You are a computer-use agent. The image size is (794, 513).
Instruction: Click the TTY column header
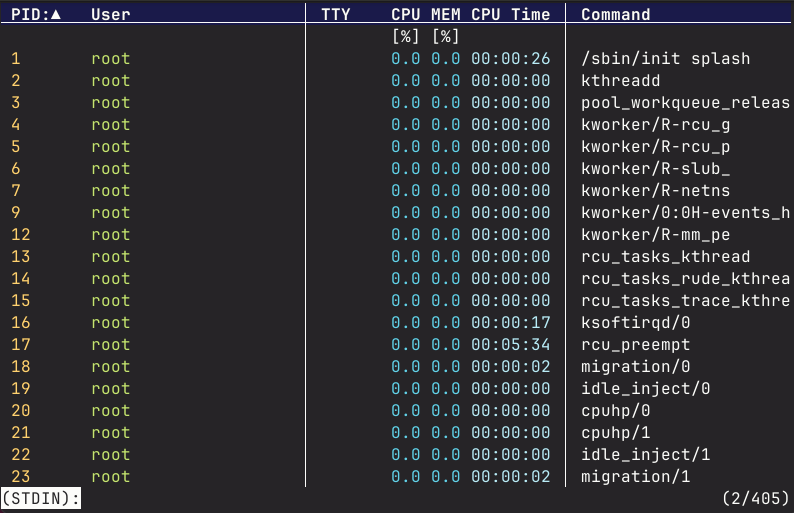(336, 15)
